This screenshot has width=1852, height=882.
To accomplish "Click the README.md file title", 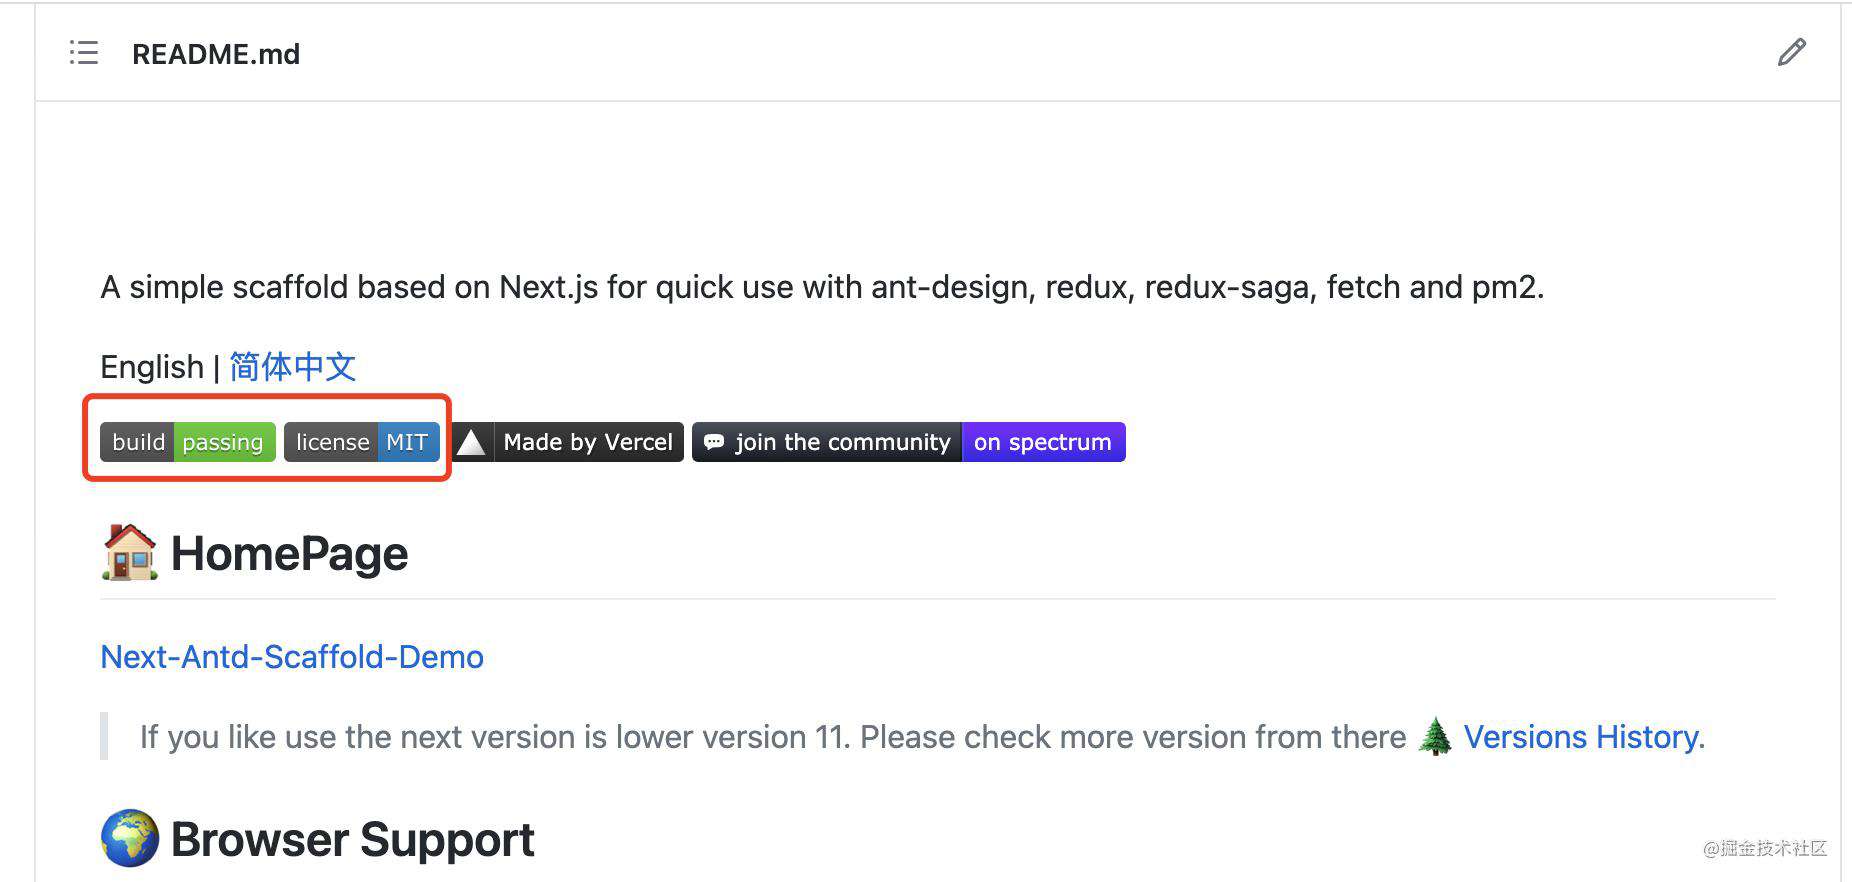I will point(216,54).
